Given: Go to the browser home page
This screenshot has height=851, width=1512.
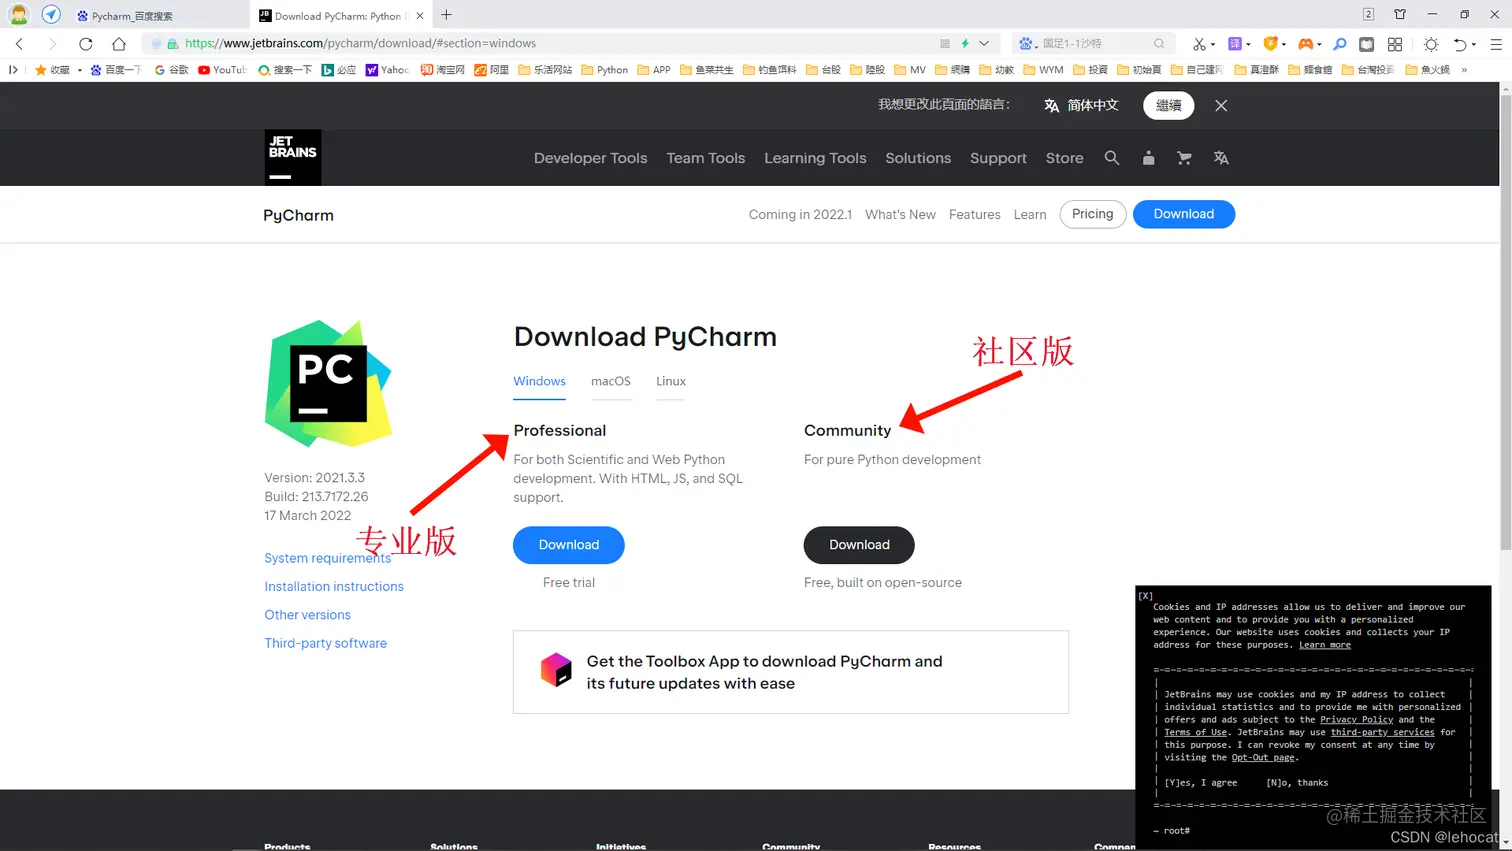Looking at the screenshot, I should pyautogui.click(x=119, y=43).
